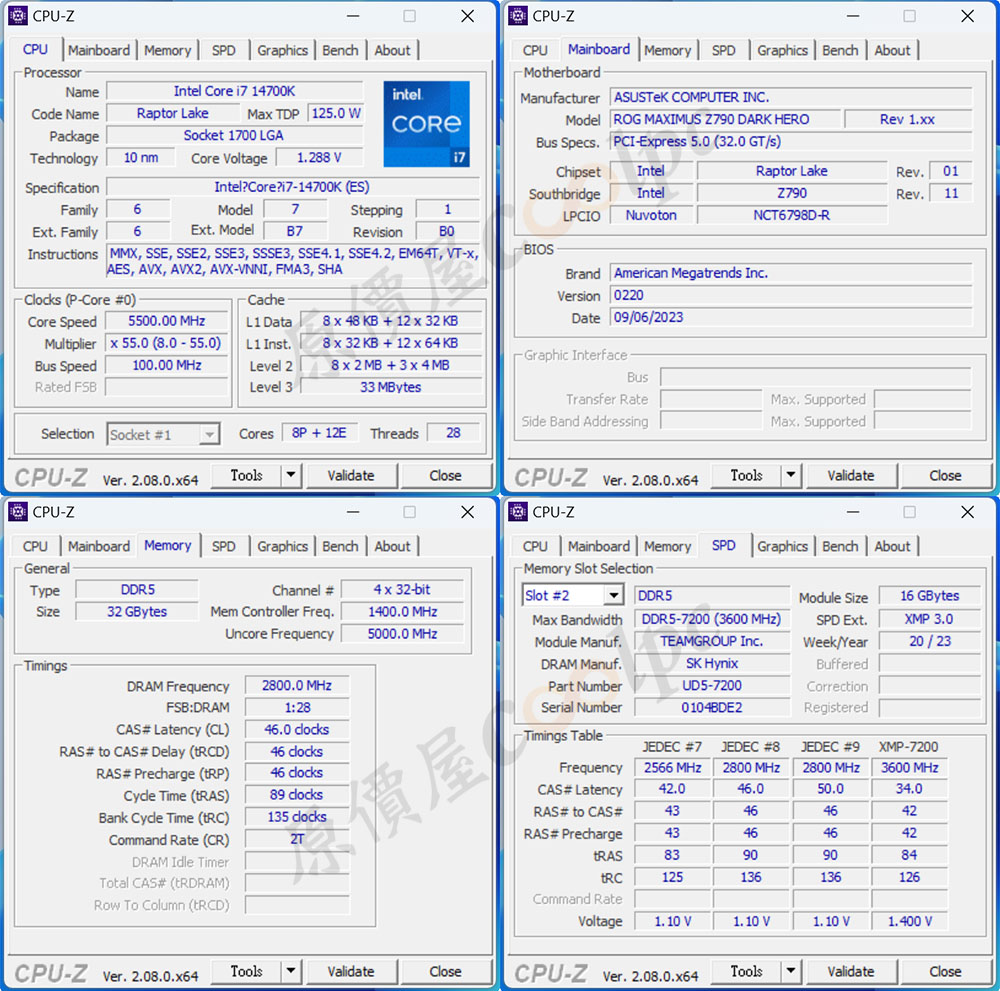Close the window showing the Mainboard tab
Viewport: 1000px width, 991px height.
click(x=967, y=16)
